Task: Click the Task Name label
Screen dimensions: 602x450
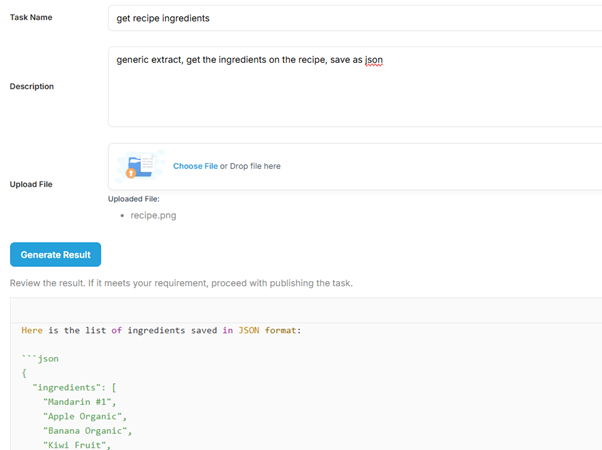Action: [31, 17]
